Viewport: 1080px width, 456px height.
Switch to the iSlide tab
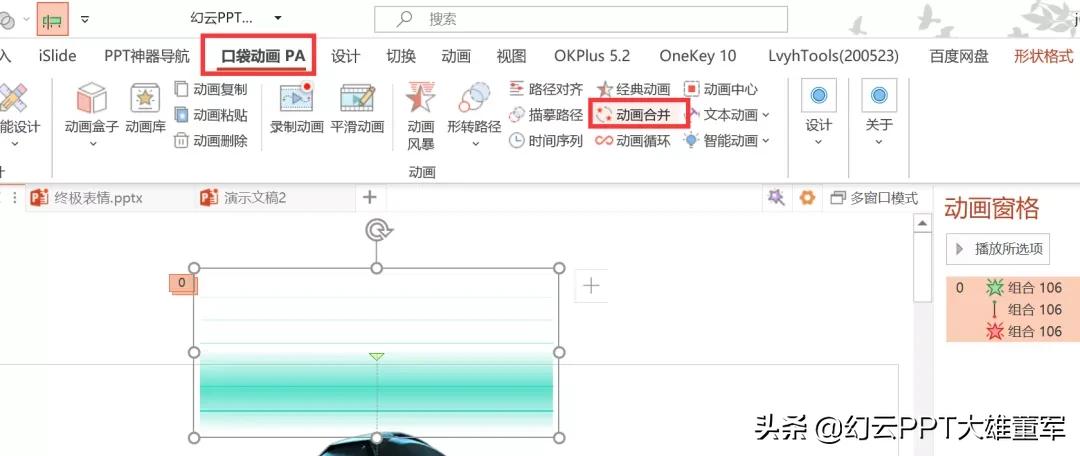[x=58, y=56]
